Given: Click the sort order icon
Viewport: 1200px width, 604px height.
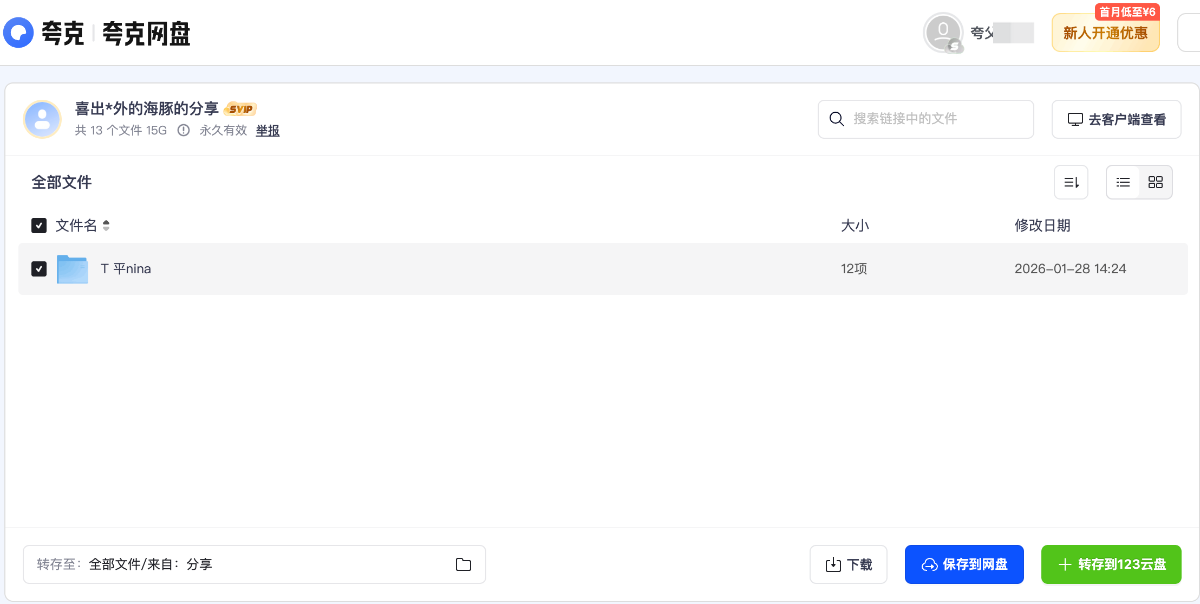Looking at the screenshot, I should pos(1070,182).
